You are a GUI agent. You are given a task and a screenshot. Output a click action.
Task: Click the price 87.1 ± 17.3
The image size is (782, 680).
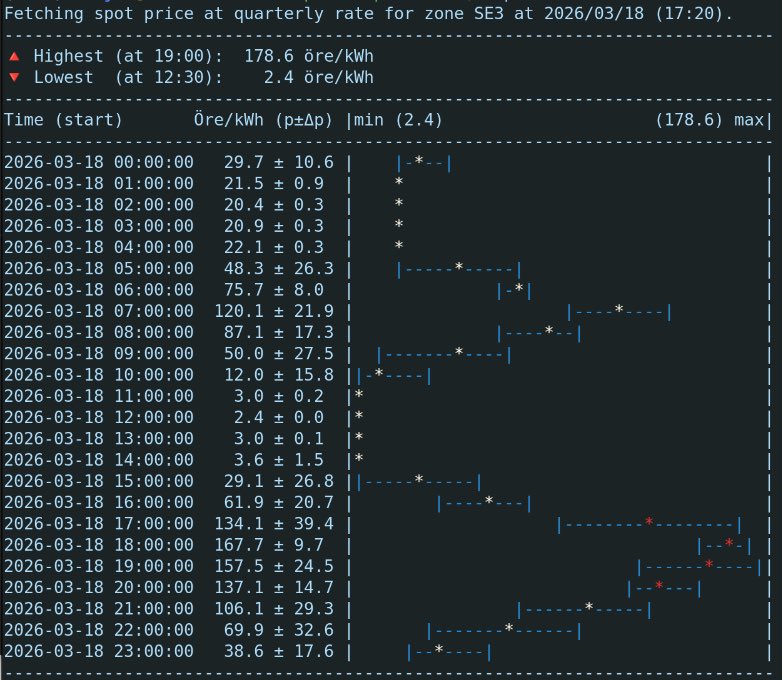pyautogui.click(x=279, y=332)
